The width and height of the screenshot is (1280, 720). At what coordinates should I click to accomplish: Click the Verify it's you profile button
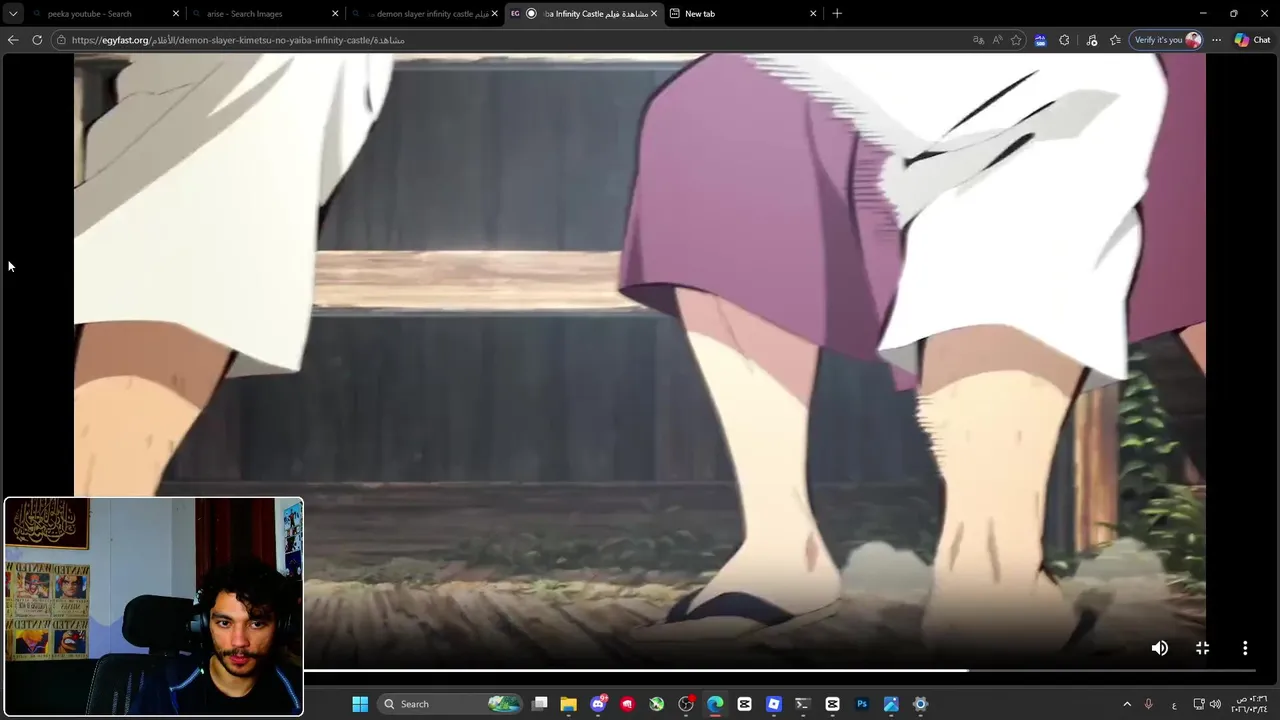1166,40
